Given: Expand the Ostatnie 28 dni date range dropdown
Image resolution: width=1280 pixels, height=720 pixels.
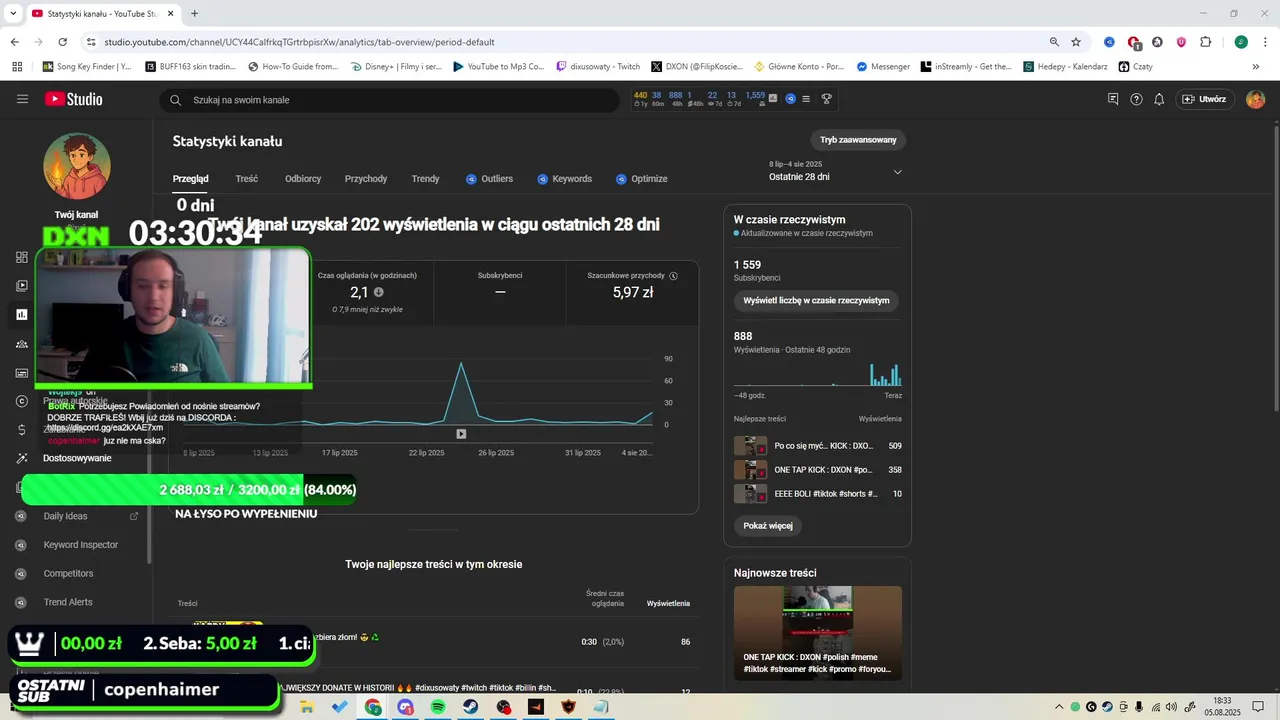Looking at the screenshot, I should (897, 172).
